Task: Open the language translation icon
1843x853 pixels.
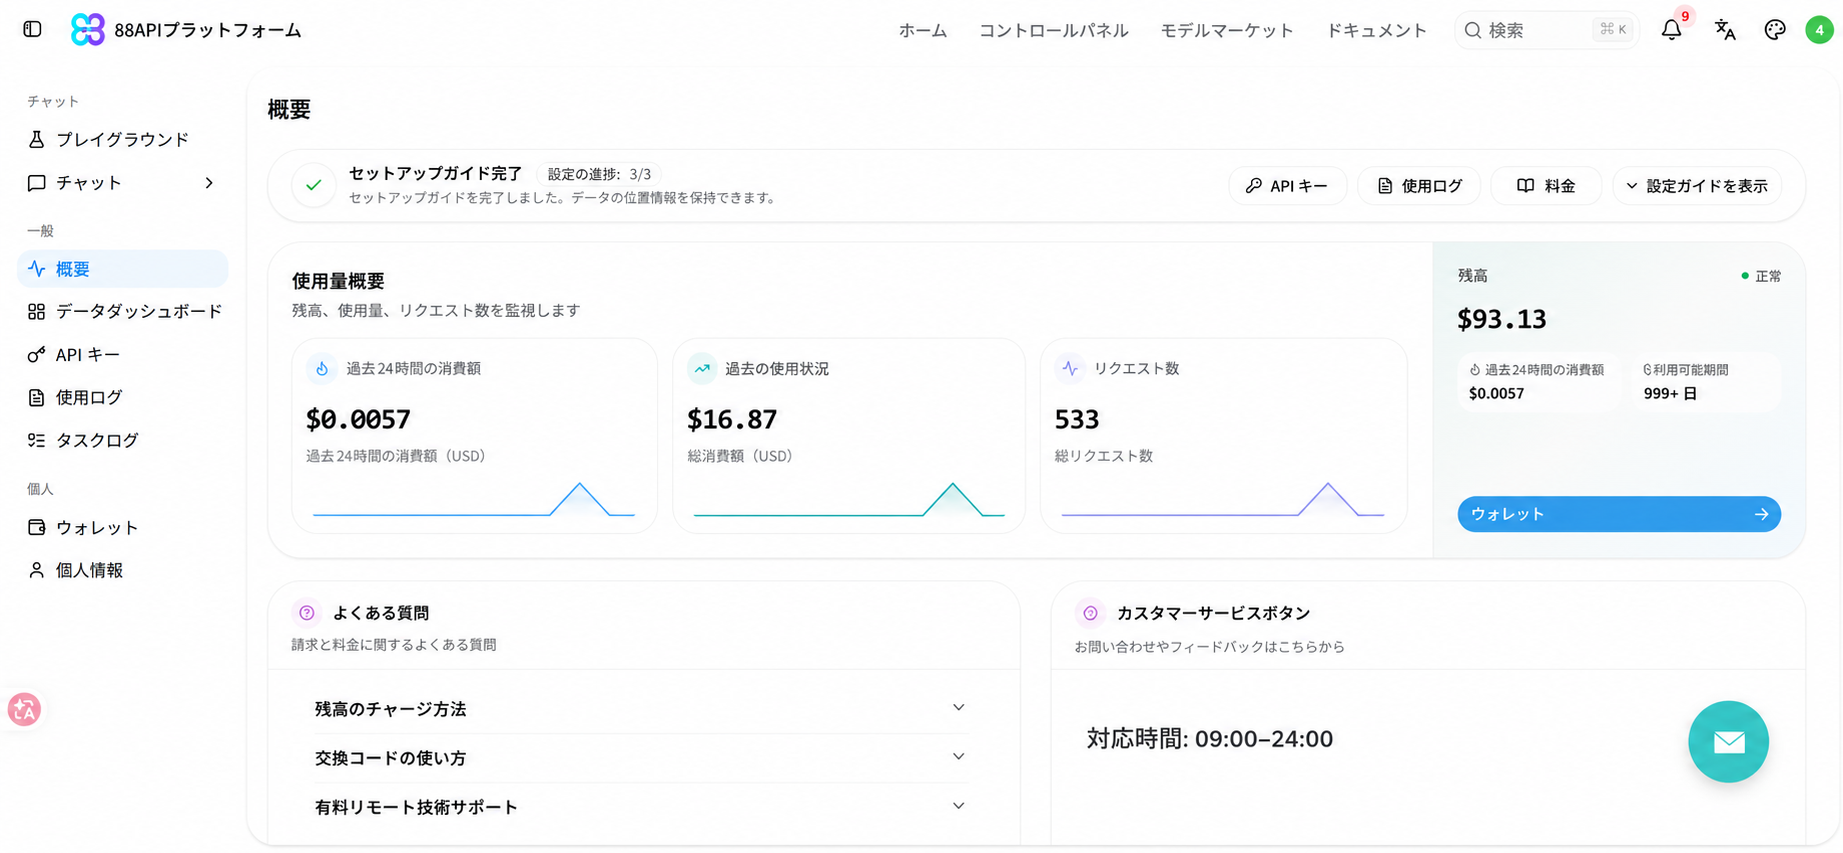Action: (1724, 30)
